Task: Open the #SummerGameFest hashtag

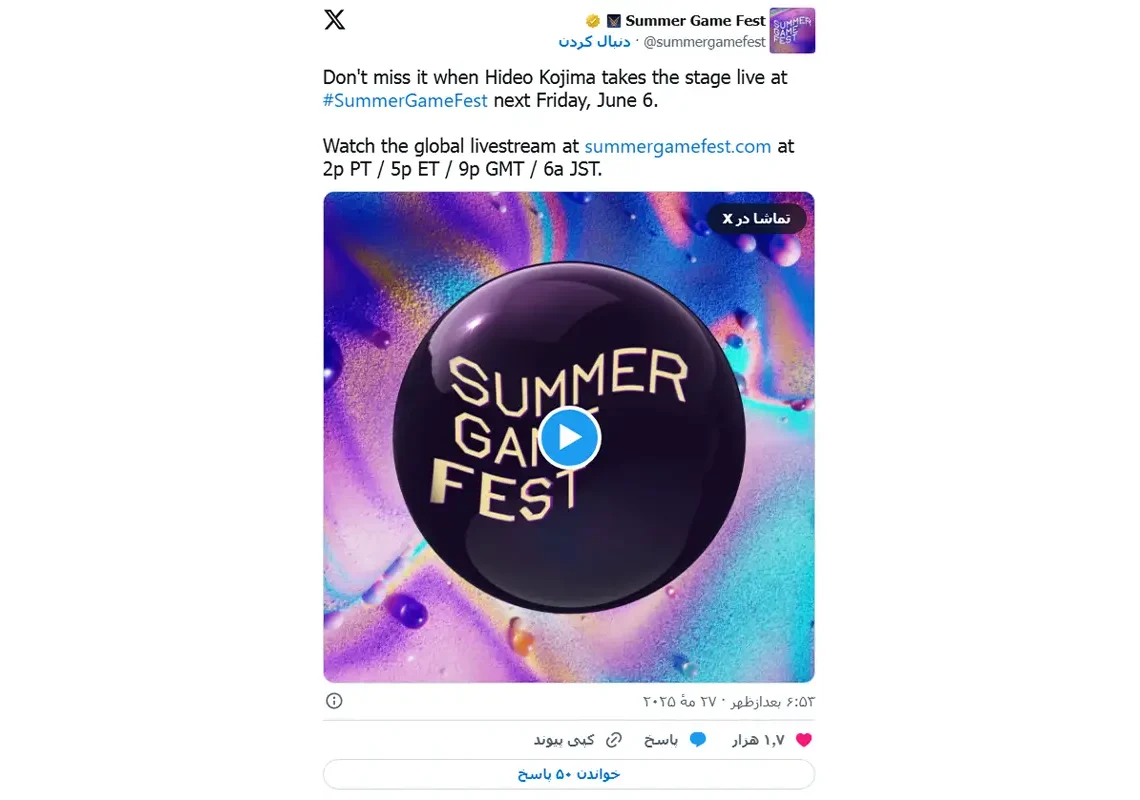Action: point(405,100)
